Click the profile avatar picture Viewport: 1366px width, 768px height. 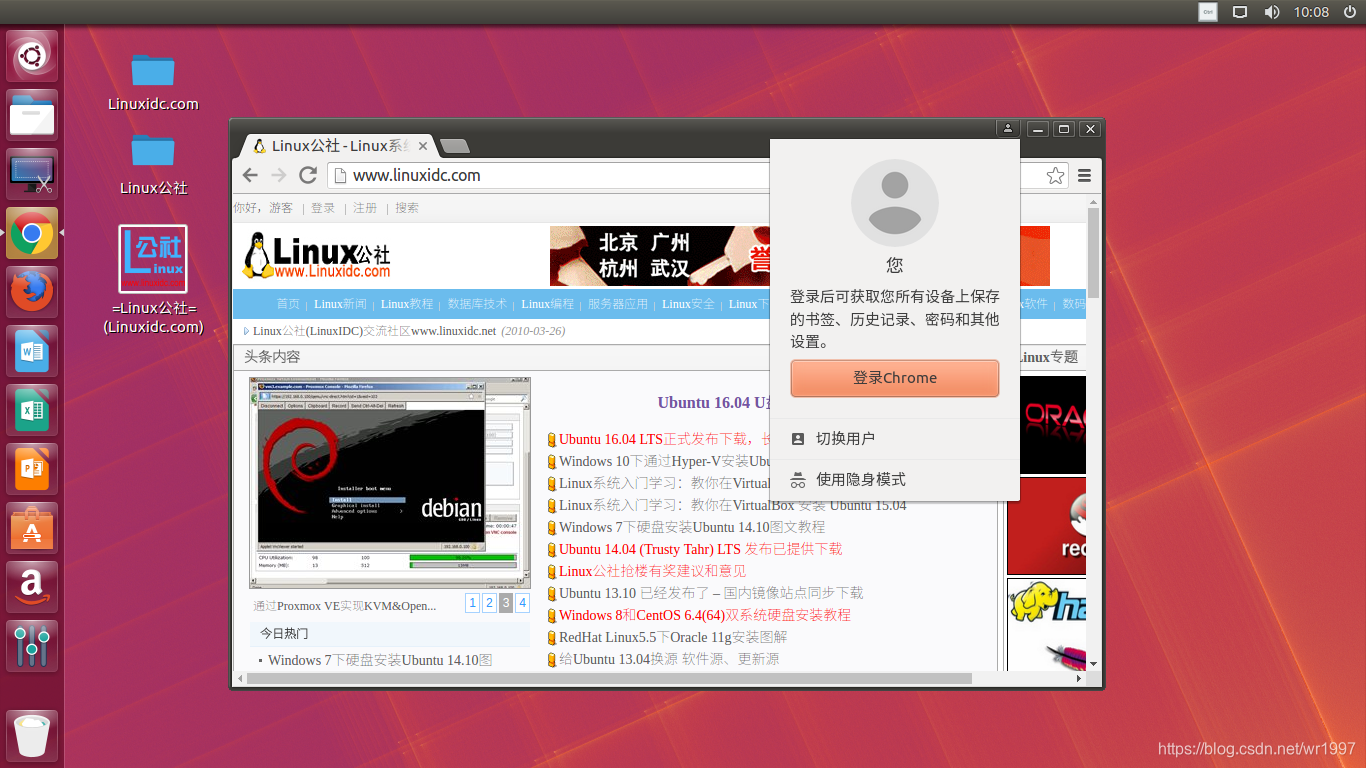(895, 203)
